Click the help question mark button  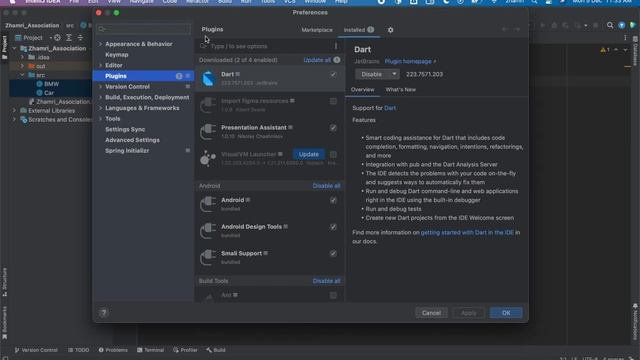104,313
